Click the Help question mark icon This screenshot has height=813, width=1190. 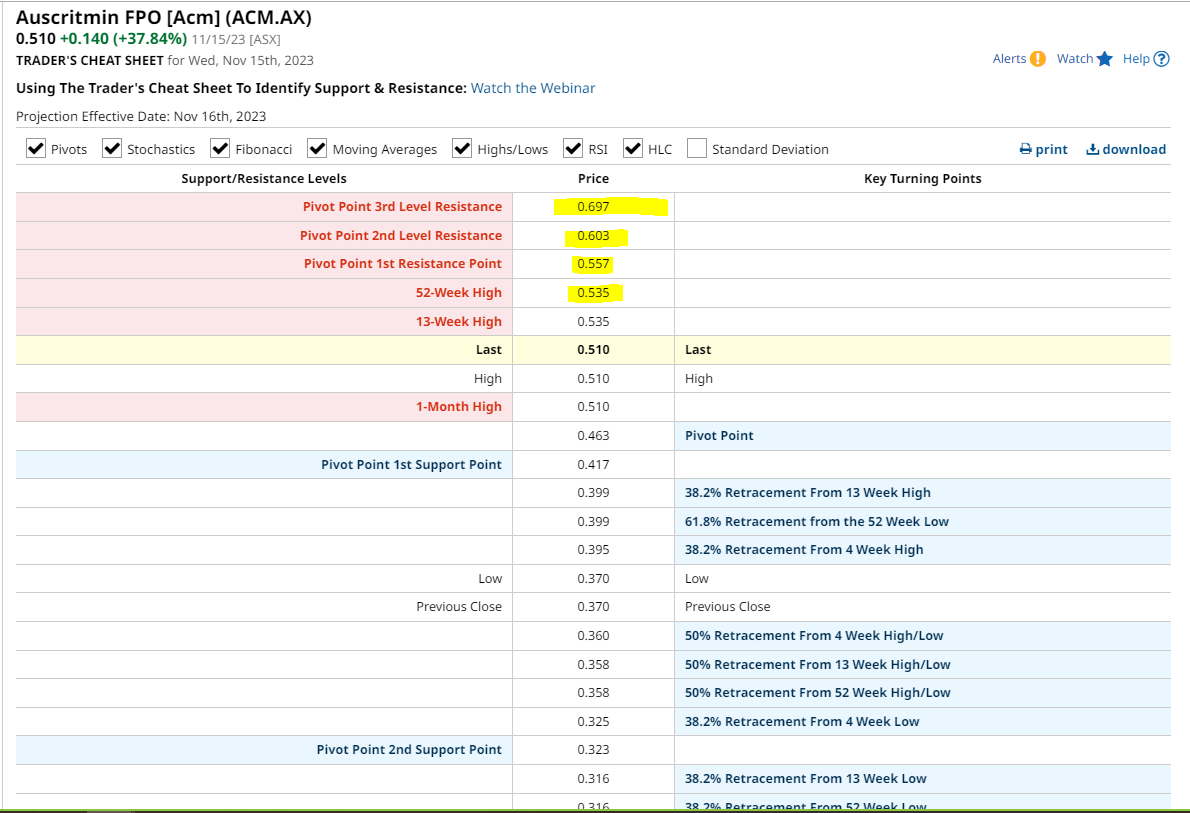click(1161, 58)
